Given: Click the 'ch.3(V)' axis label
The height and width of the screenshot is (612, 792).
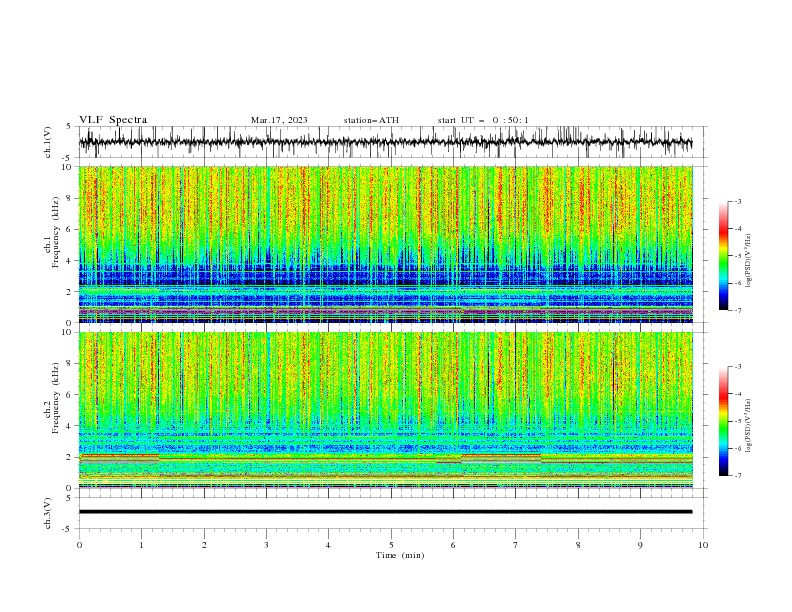Looking at the screenshot, I should 48,513.
